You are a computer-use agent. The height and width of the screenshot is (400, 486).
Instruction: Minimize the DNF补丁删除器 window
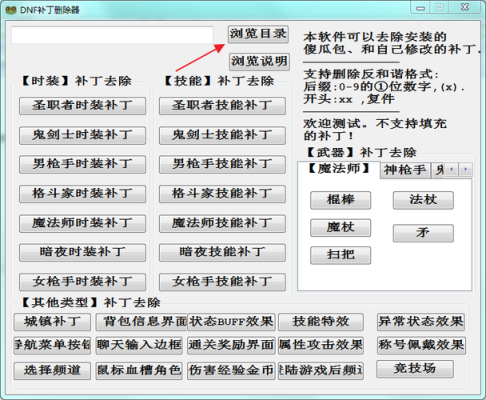[x=421, y=8]
